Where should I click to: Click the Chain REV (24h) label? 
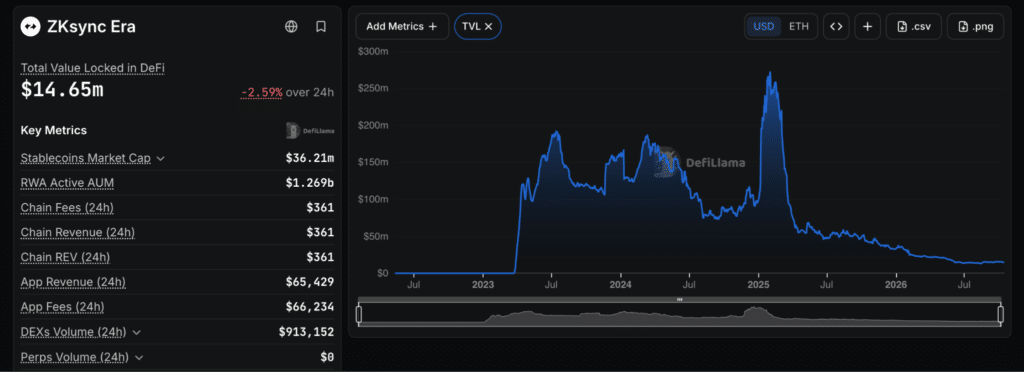click(65, 257)
